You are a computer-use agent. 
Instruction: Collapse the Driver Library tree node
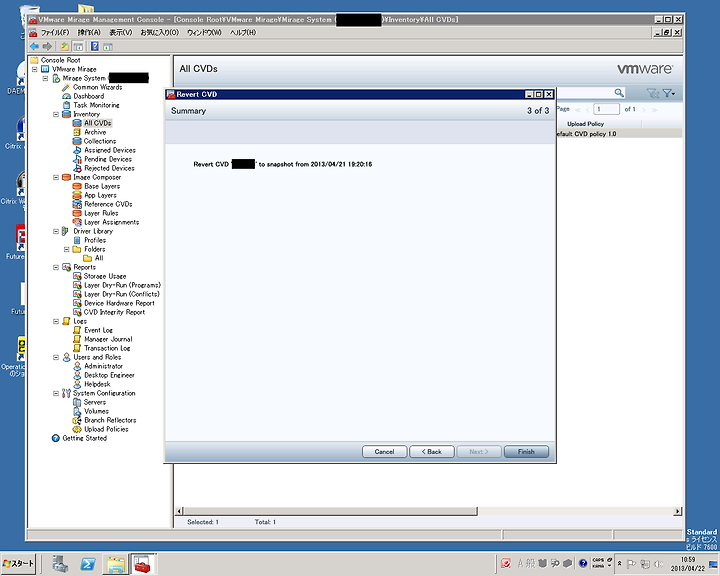click(x=56, y=231)
